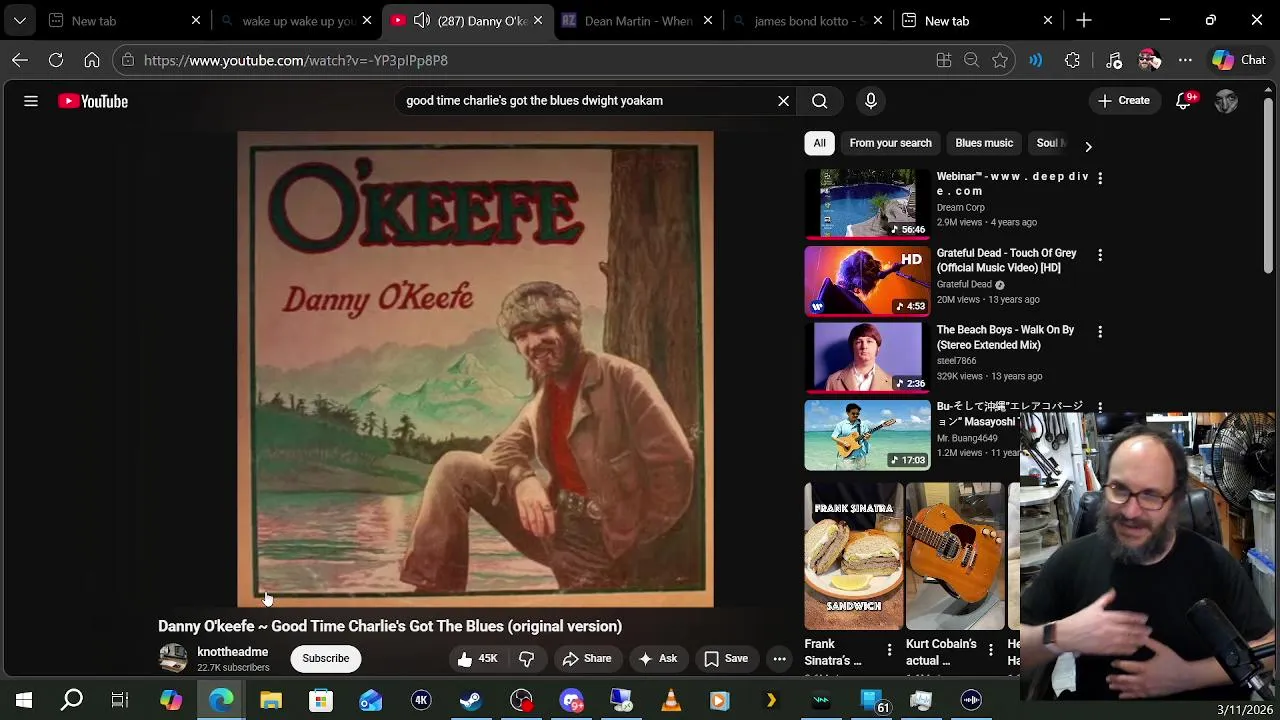Image resolution: width=1280 pixels, height=720 pixels.
Task: Open more actions ellipsis beside Save
Action: click(x=779, y=658)
